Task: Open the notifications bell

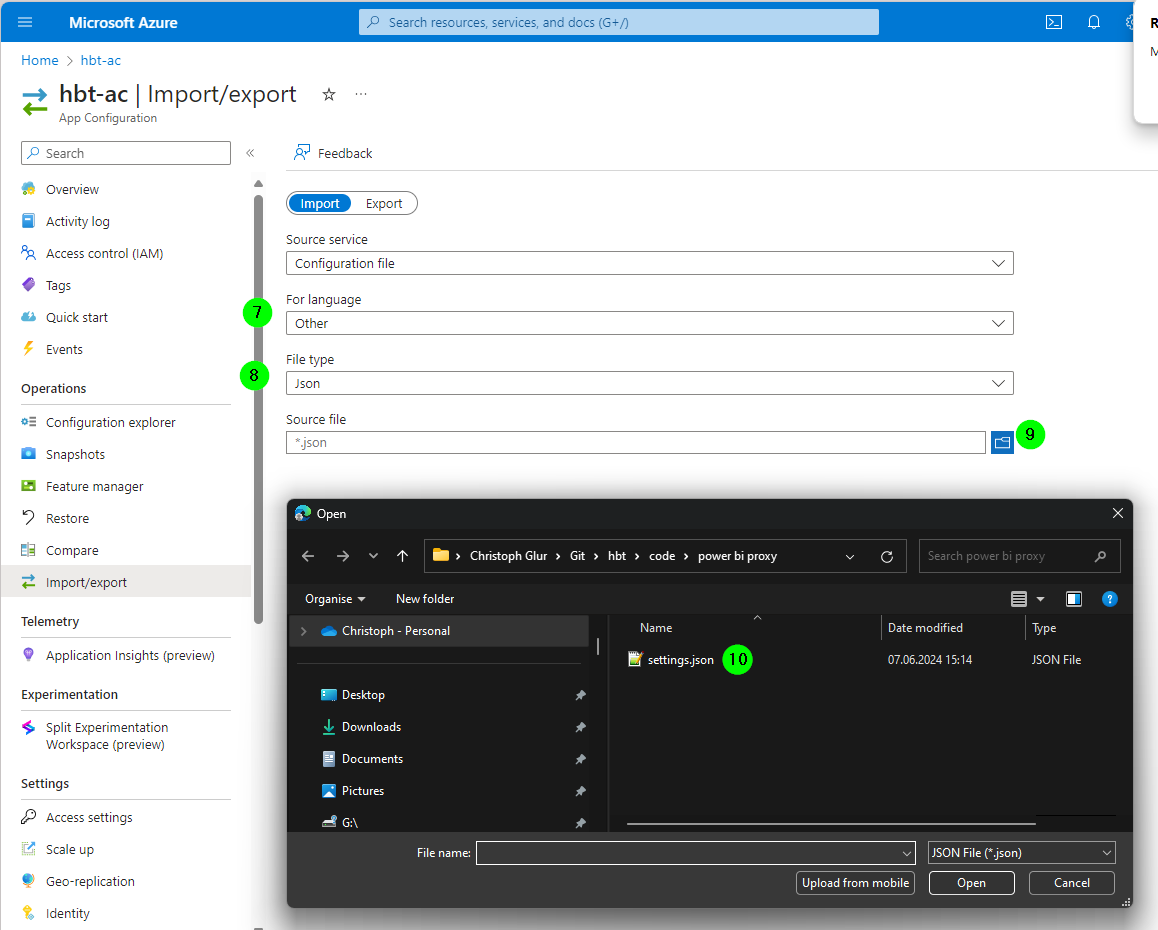Action: [1094, 22]
